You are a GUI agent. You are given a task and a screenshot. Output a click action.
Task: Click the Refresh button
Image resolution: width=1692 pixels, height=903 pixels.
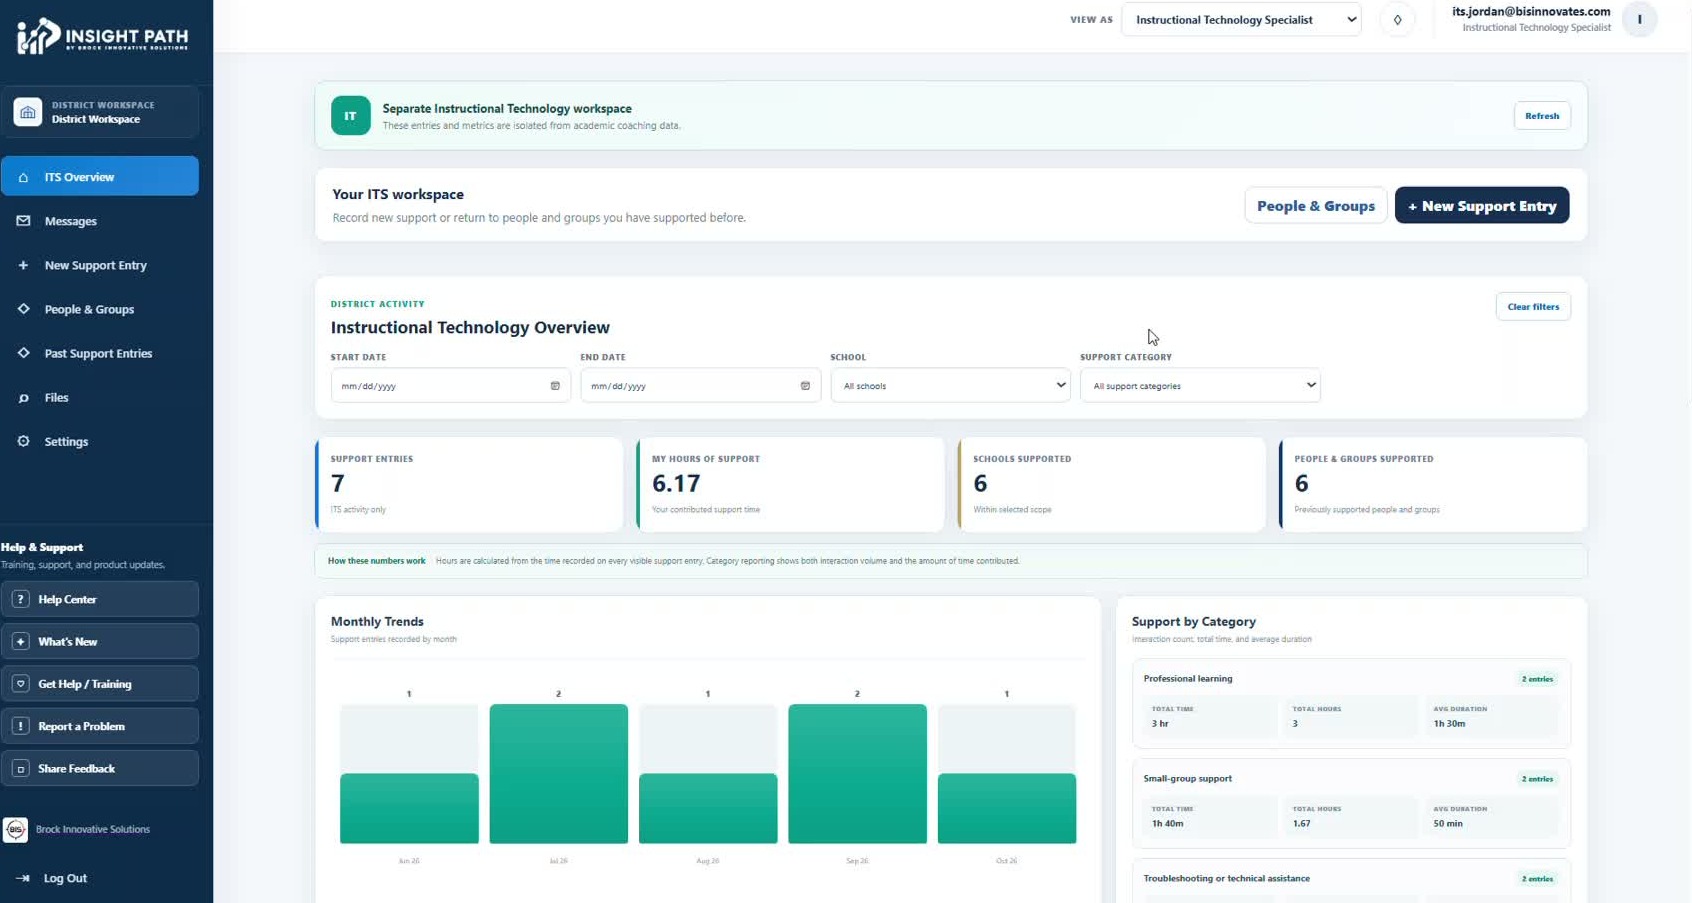(x=1542, y=116)
